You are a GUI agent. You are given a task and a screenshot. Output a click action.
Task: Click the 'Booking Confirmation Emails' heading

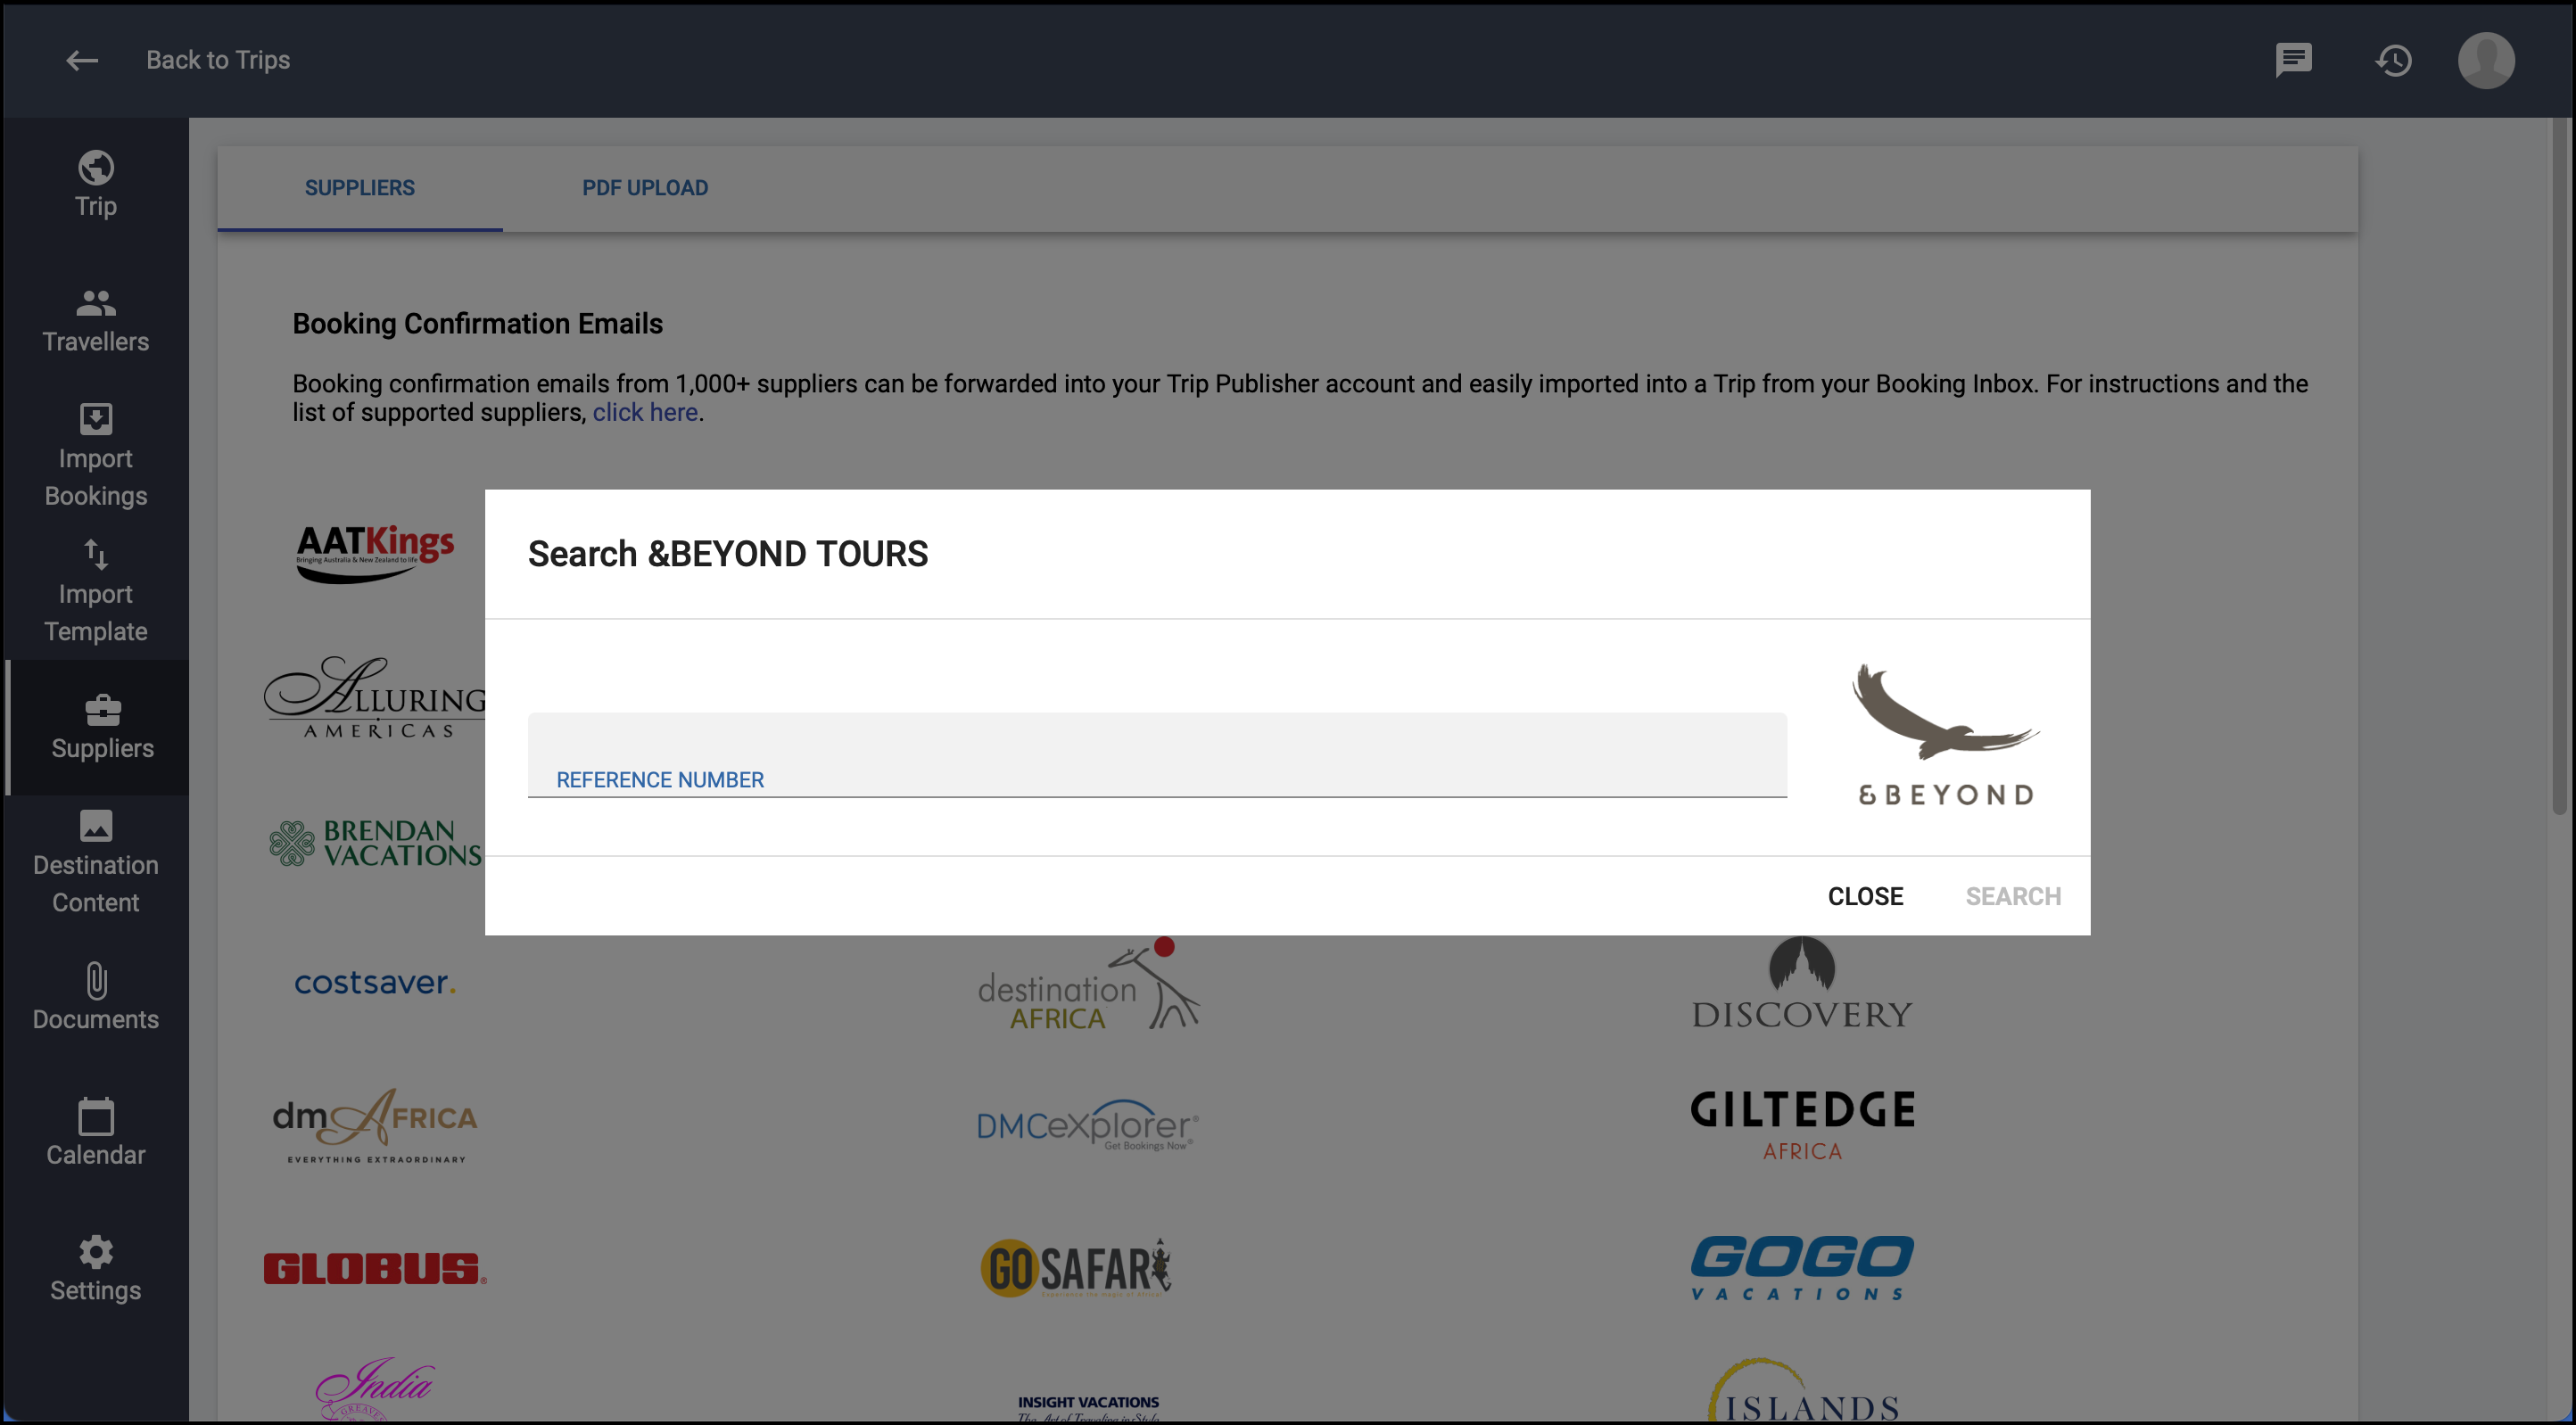(x=477, y=324)
